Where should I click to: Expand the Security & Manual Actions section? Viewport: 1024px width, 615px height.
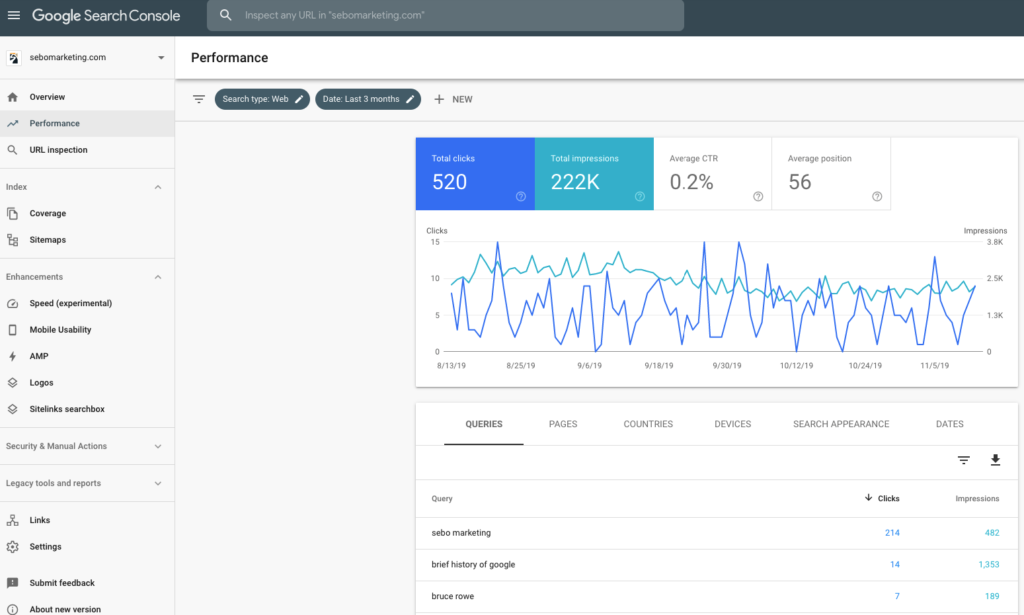157,447
